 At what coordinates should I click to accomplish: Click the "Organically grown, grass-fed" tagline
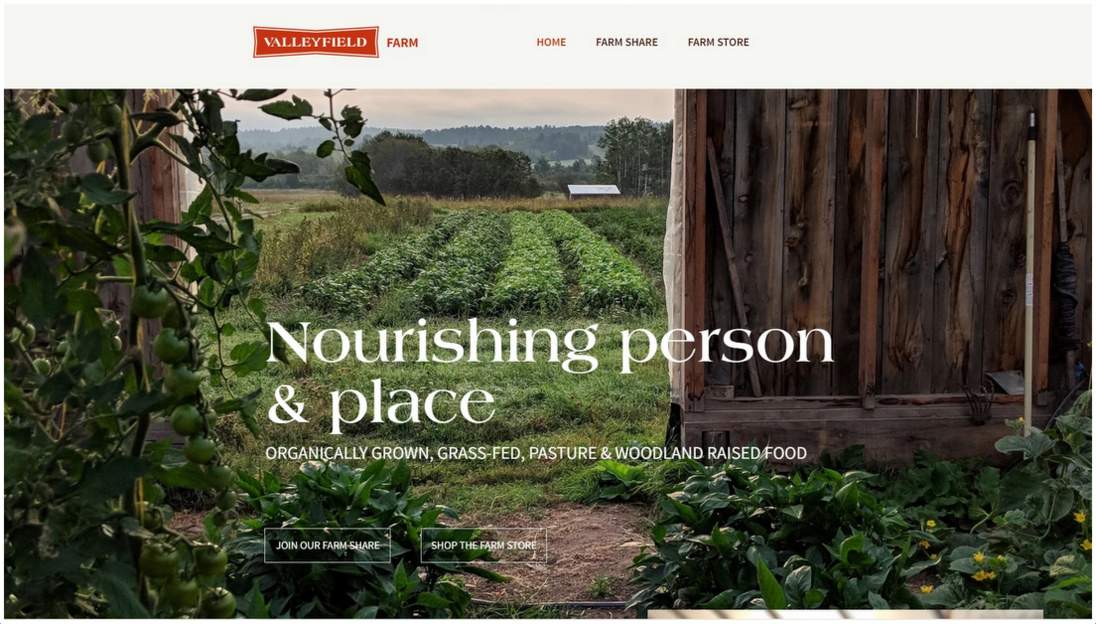(536, 454)
